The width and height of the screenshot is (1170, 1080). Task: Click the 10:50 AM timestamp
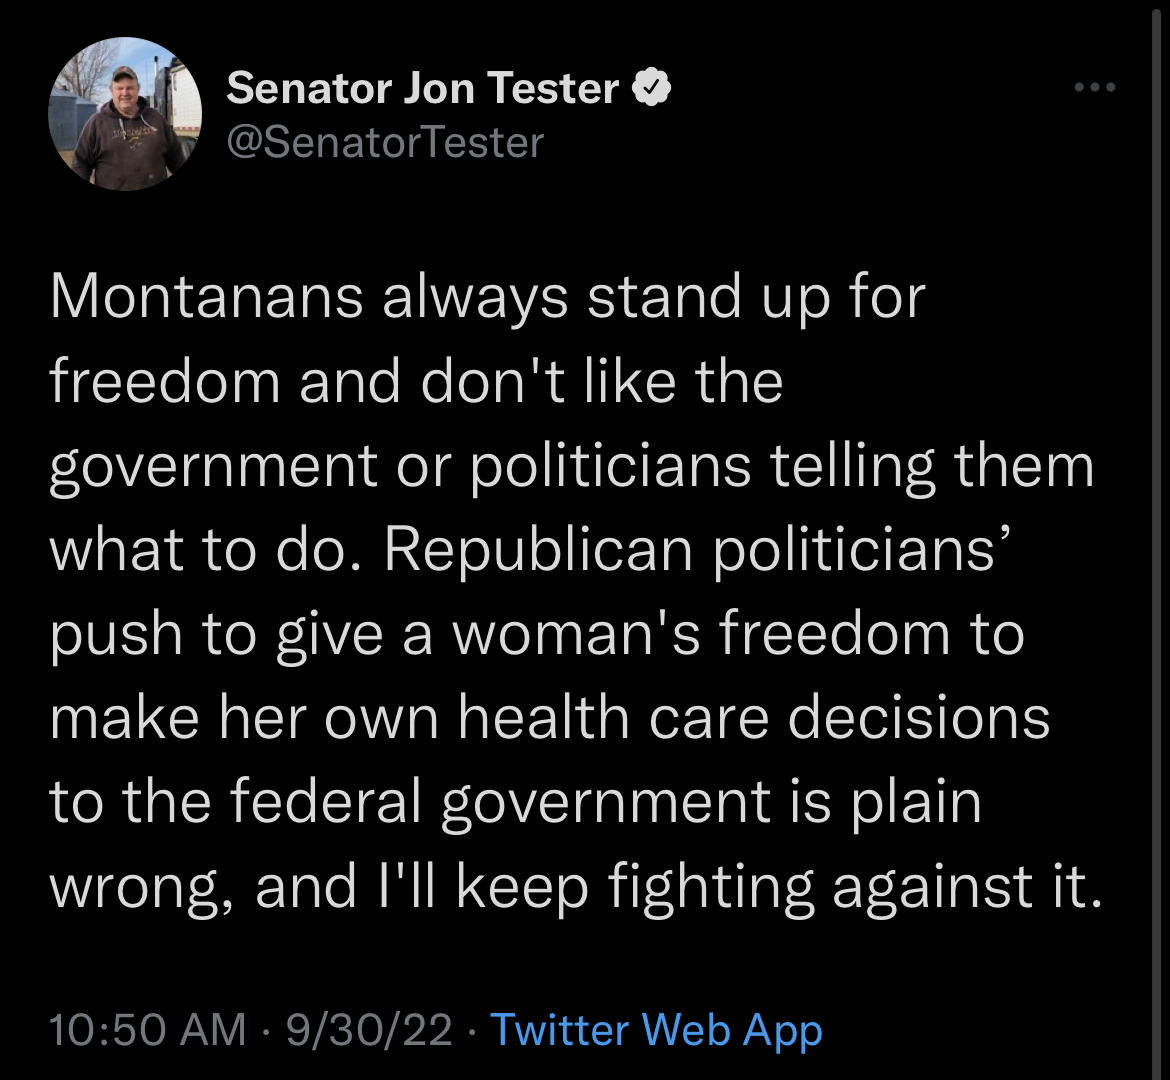point(147,1030)
